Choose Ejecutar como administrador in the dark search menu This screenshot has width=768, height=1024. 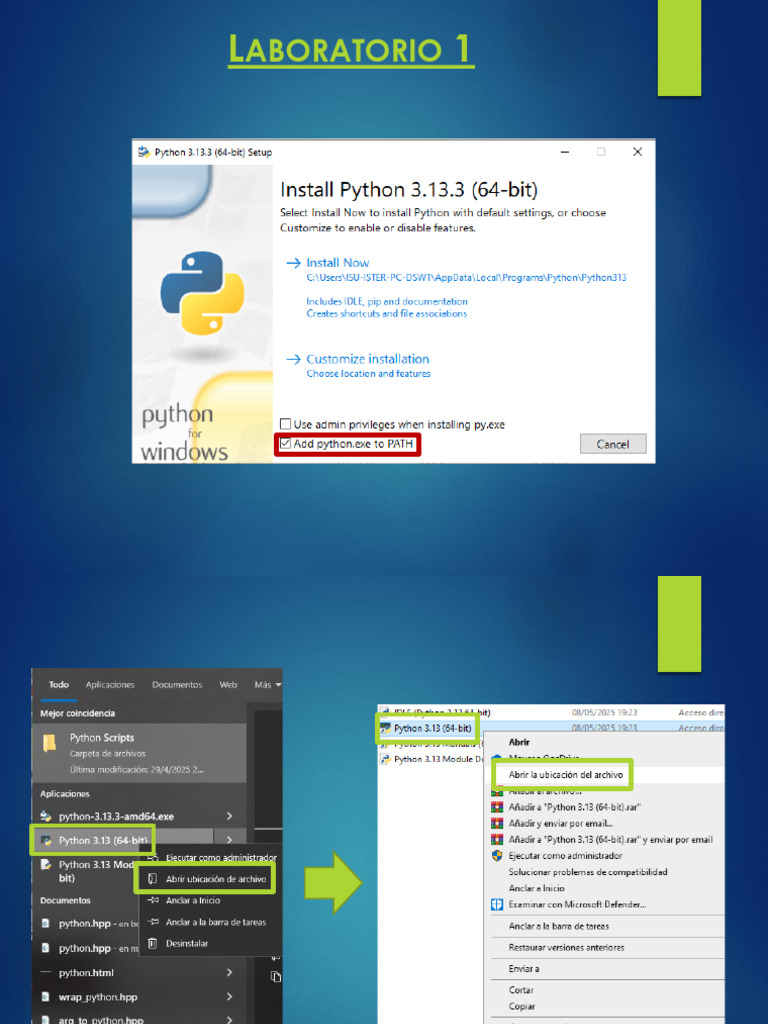(x=221, y=857)
